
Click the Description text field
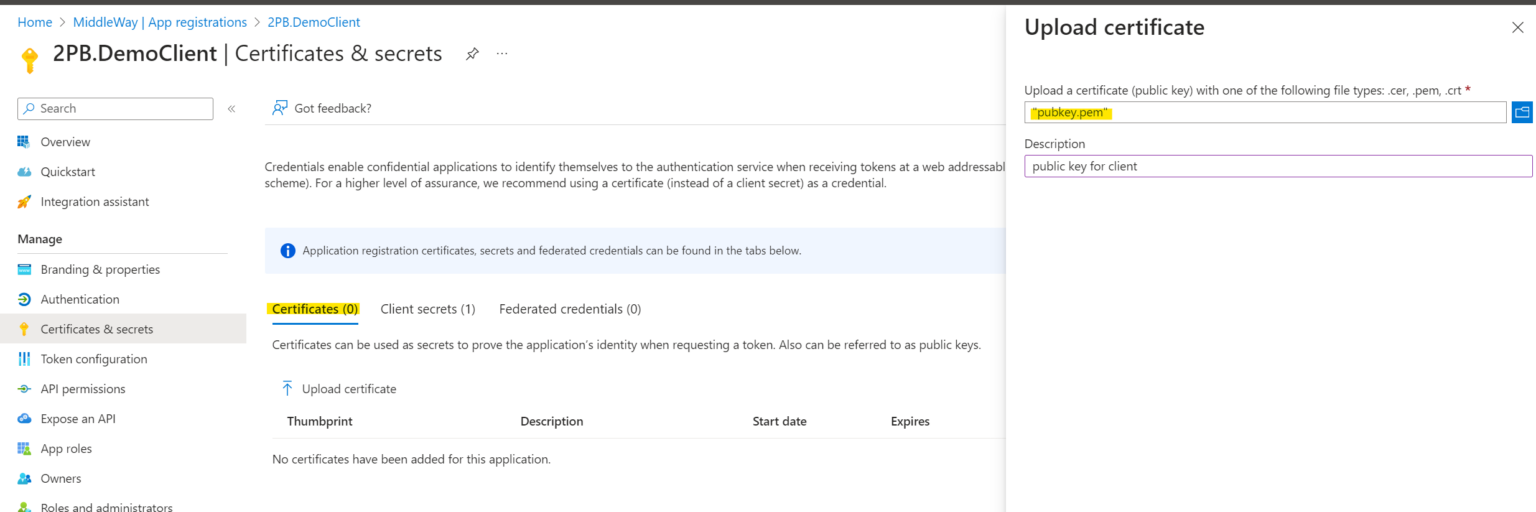point(1277,166)
